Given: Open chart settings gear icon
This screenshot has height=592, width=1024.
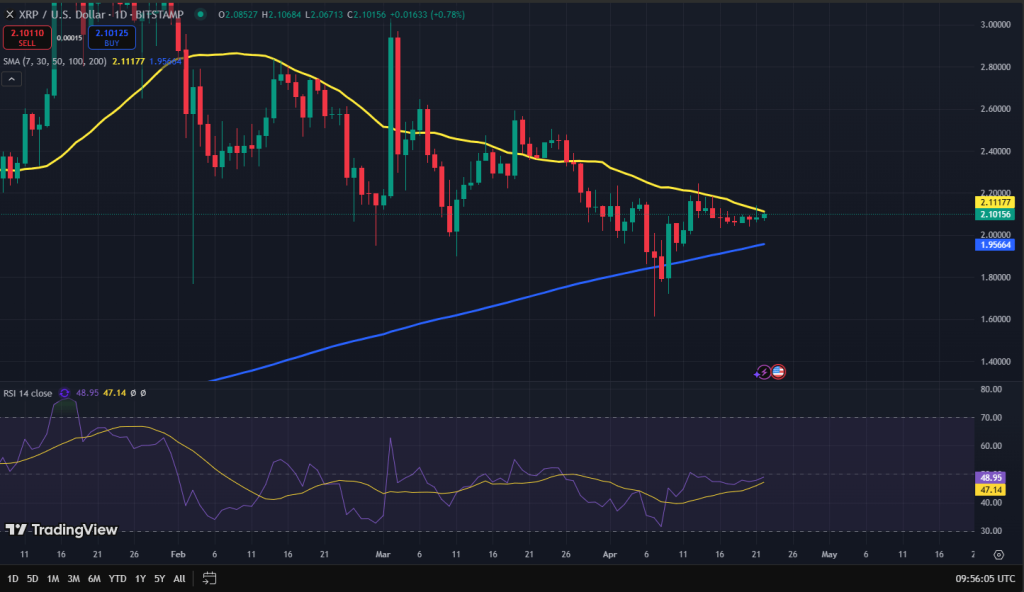Looking at the screenshot, I should 999,555.
